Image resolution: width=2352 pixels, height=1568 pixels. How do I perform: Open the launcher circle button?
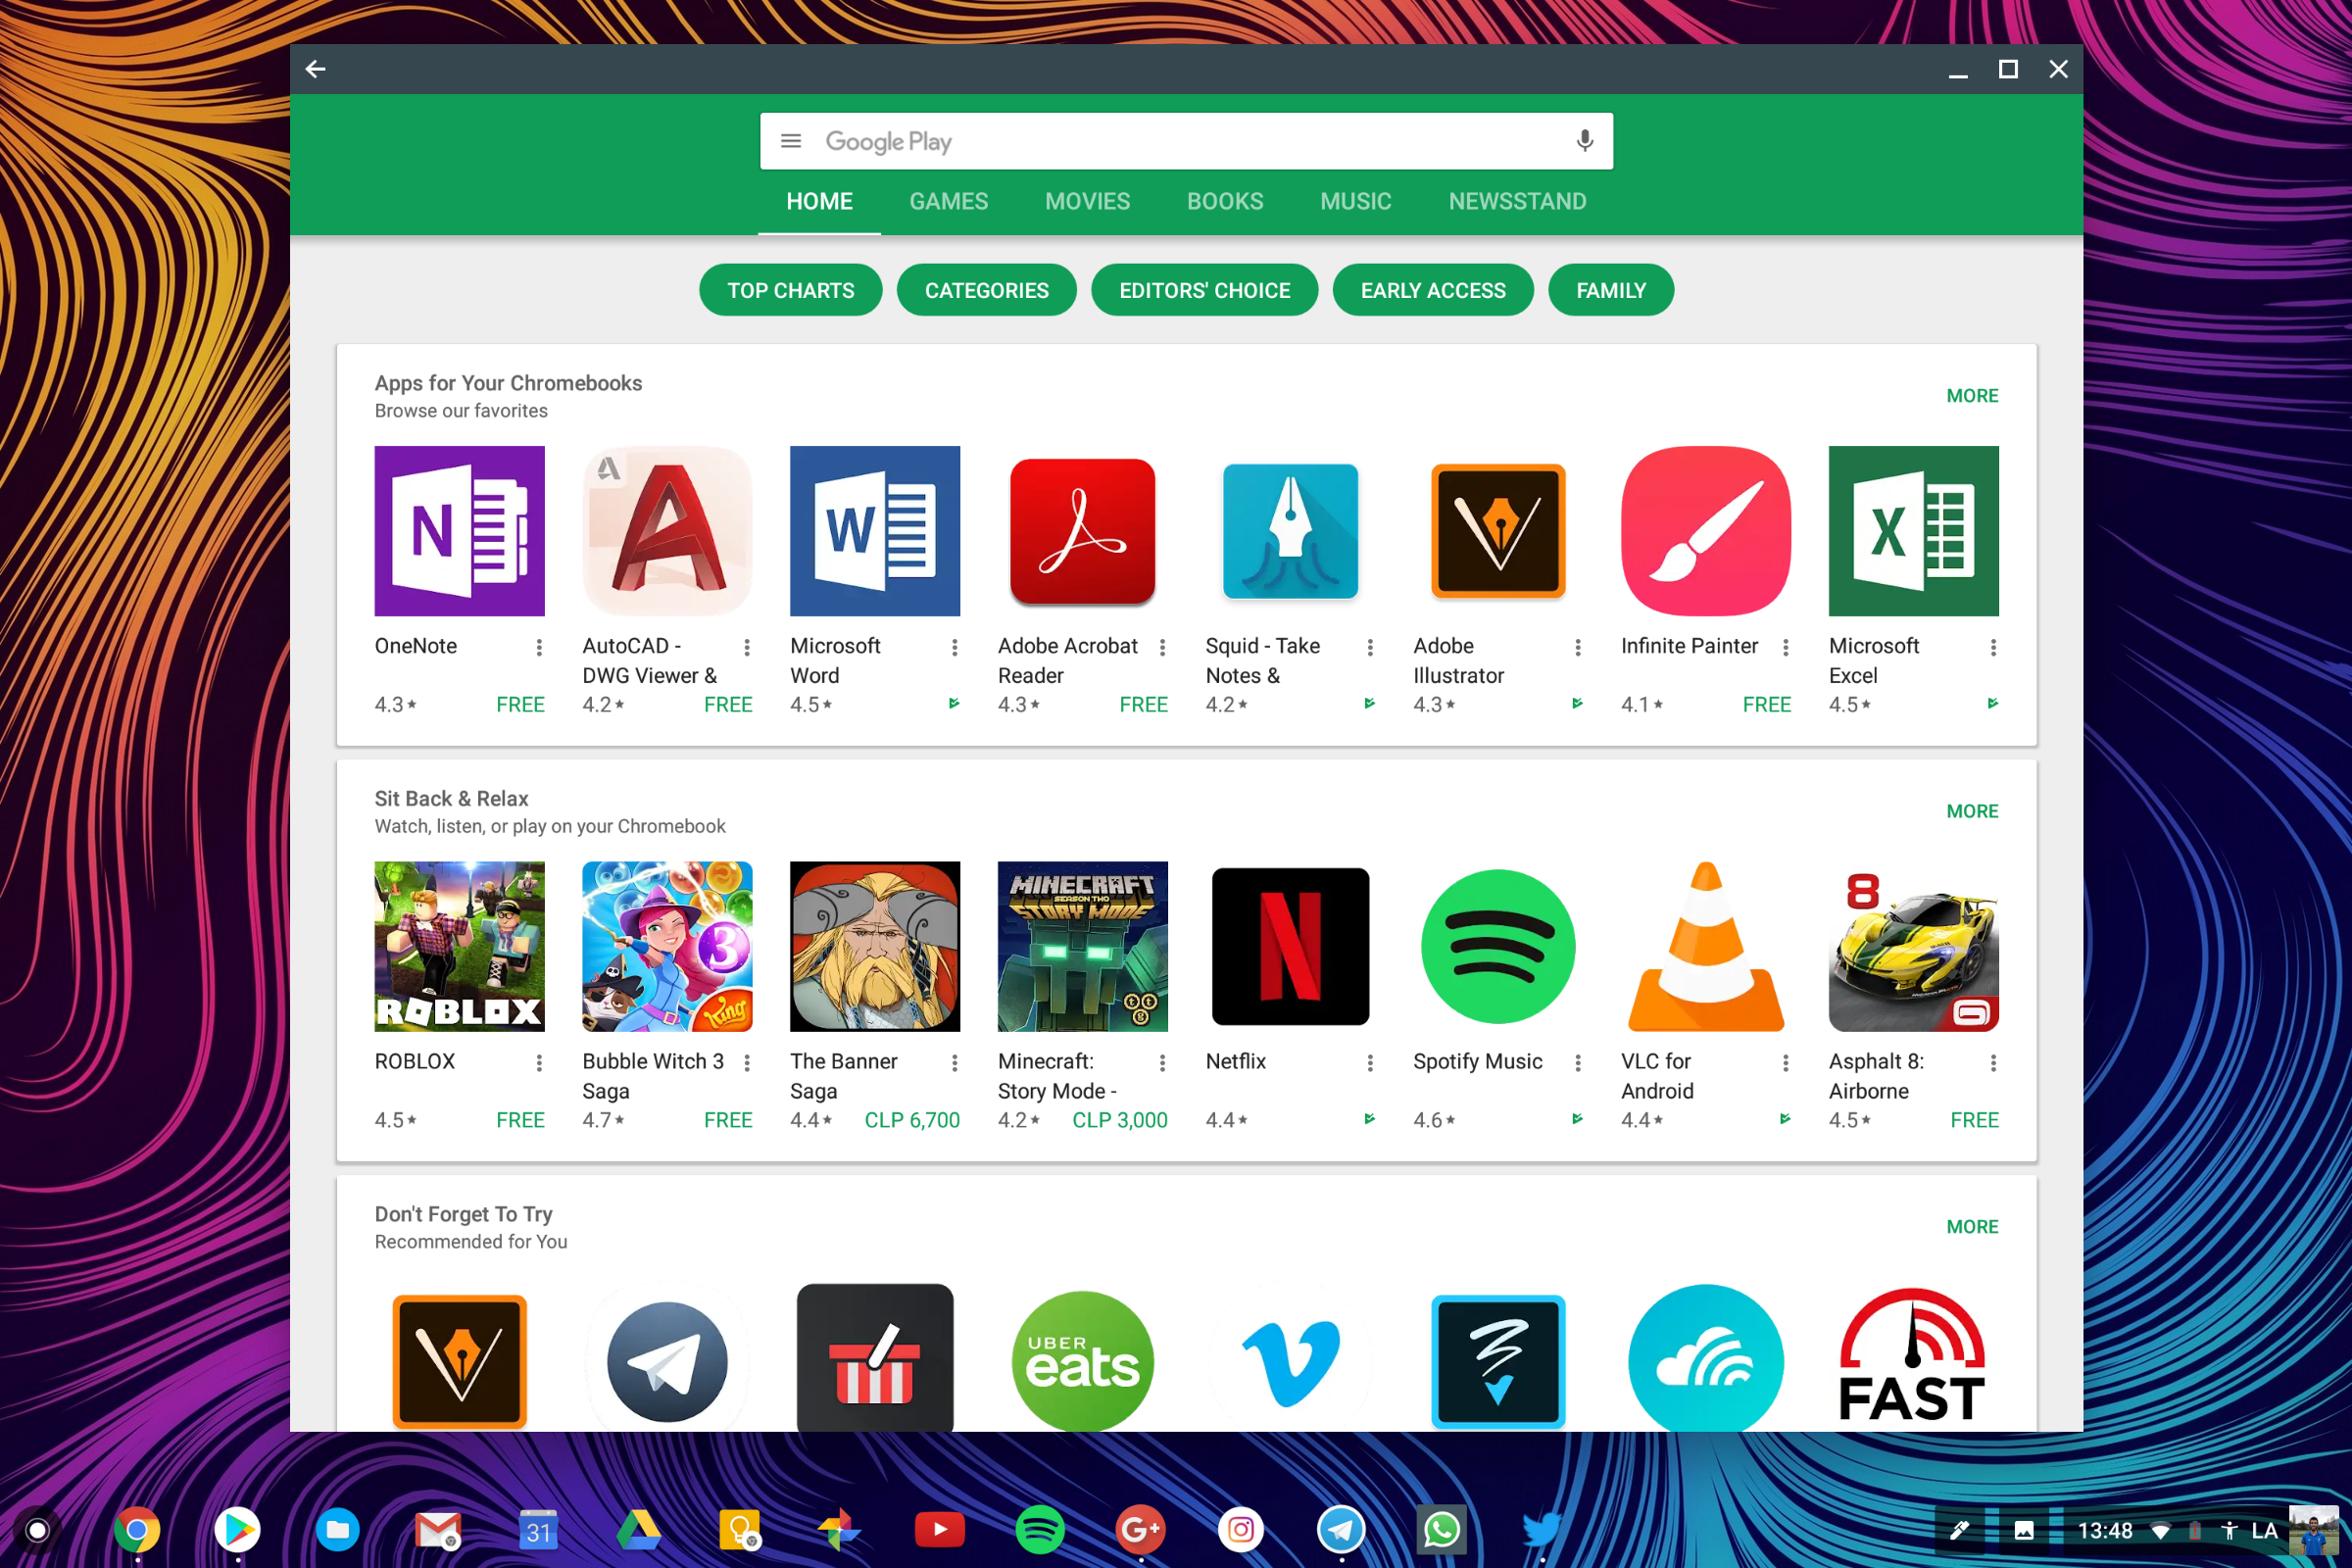[x=37, y=1530]
